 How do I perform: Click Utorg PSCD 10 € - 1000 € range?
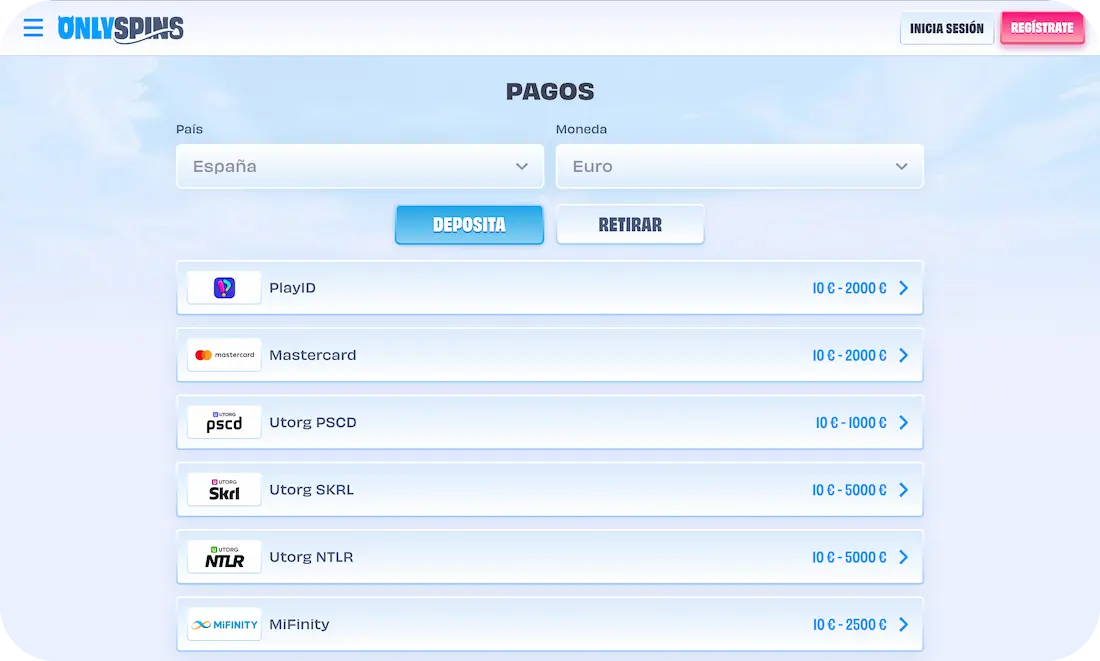point(850,422)
